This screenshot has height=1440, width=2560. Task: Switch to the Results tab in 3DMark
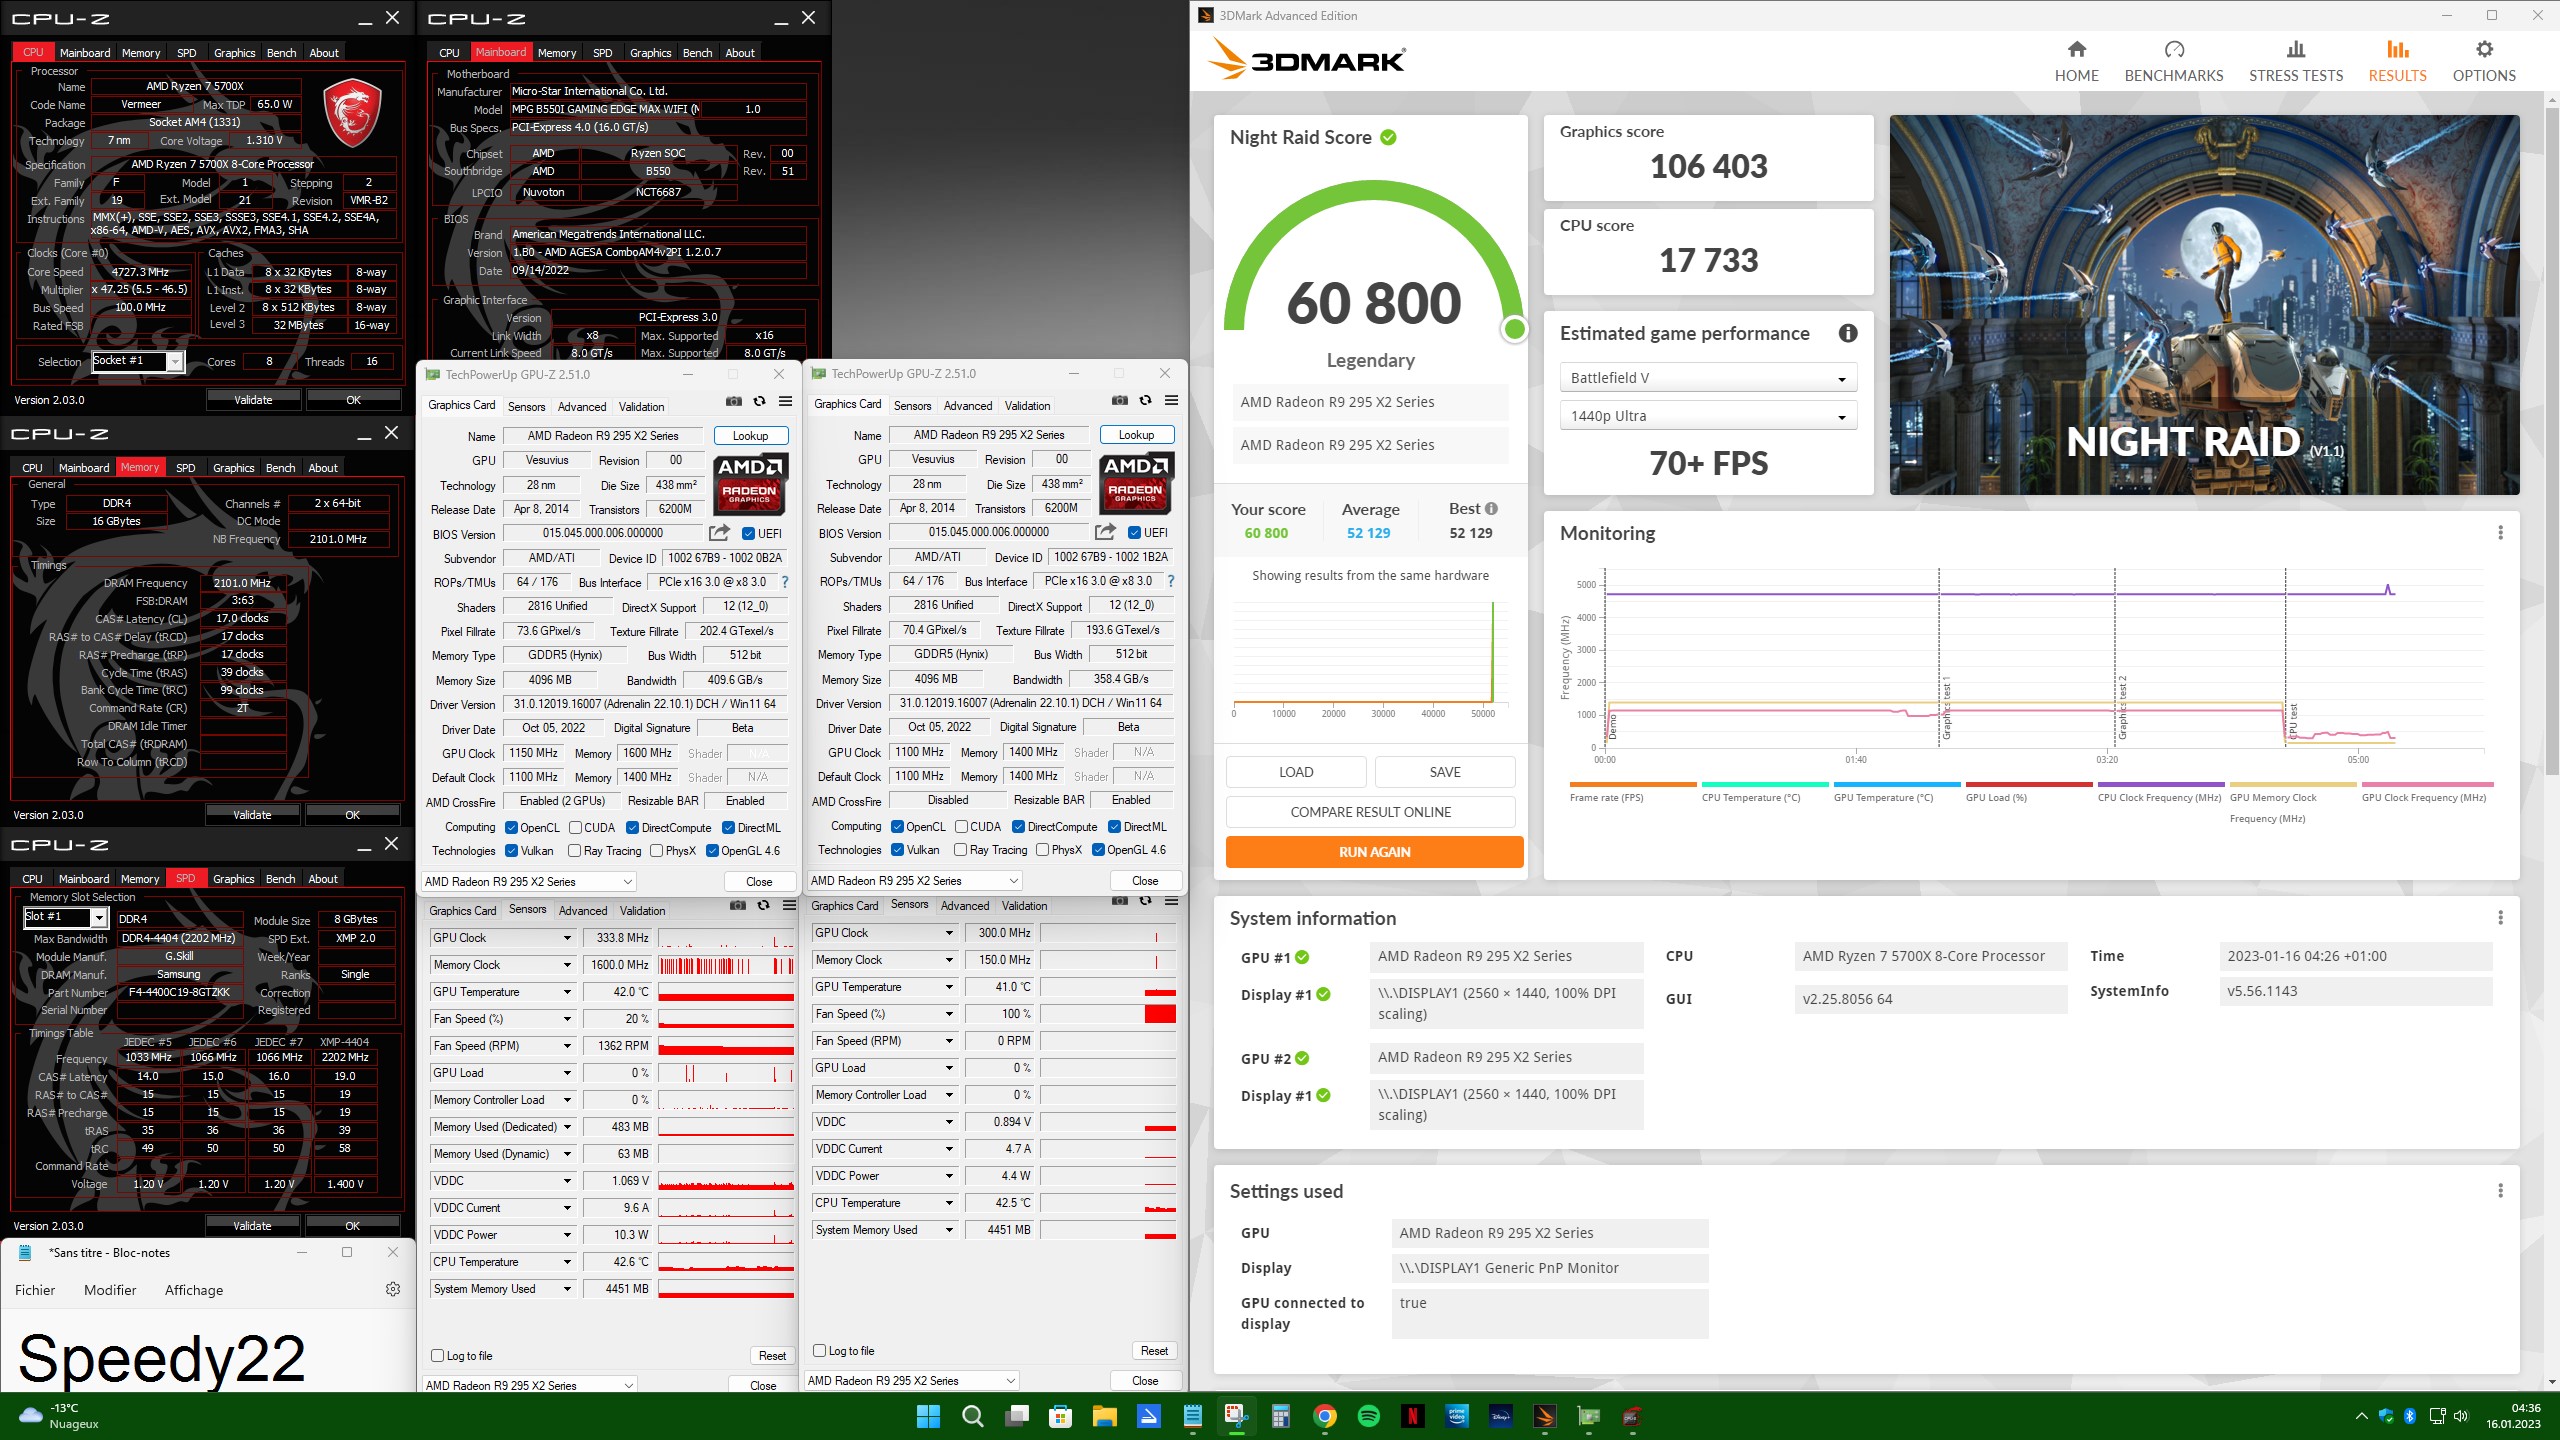click(2397, 60)
